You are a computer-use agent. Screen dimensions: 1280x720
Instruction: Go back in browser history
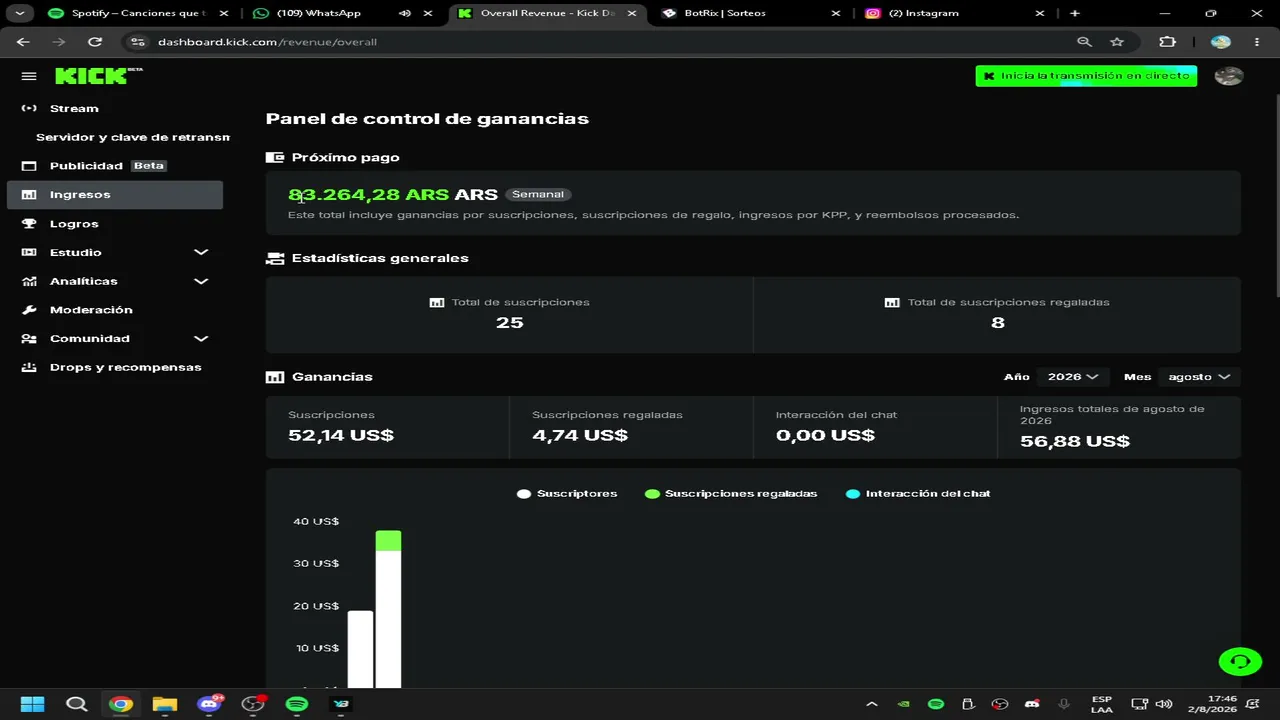[23, 42]
